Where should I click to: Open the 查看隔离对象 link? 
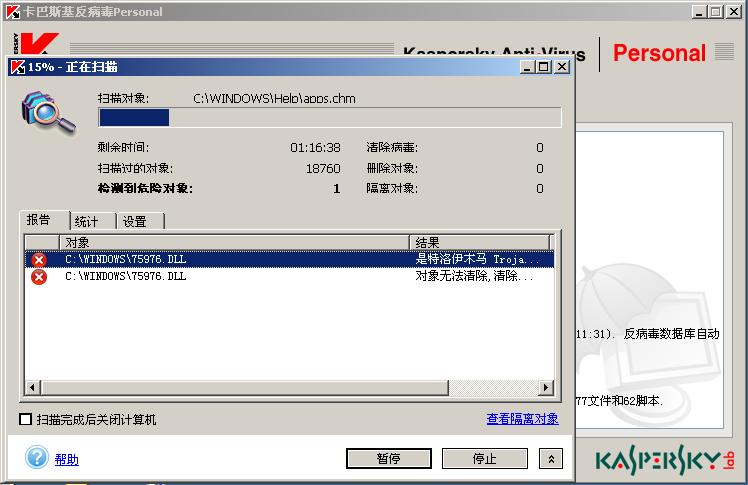coord(522,419)
